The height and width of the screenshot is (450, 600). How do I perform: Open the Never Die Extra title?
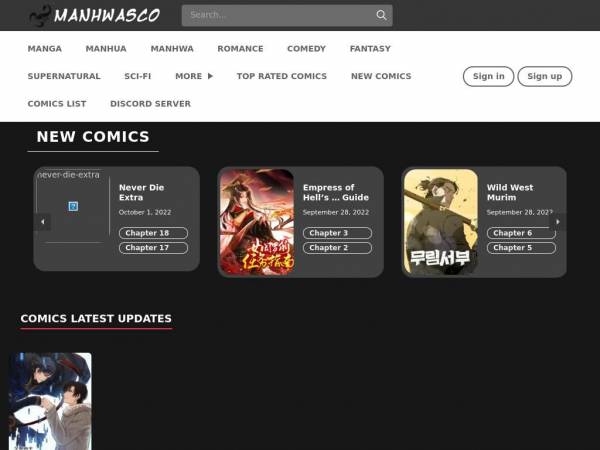click(x=142, y=192)
